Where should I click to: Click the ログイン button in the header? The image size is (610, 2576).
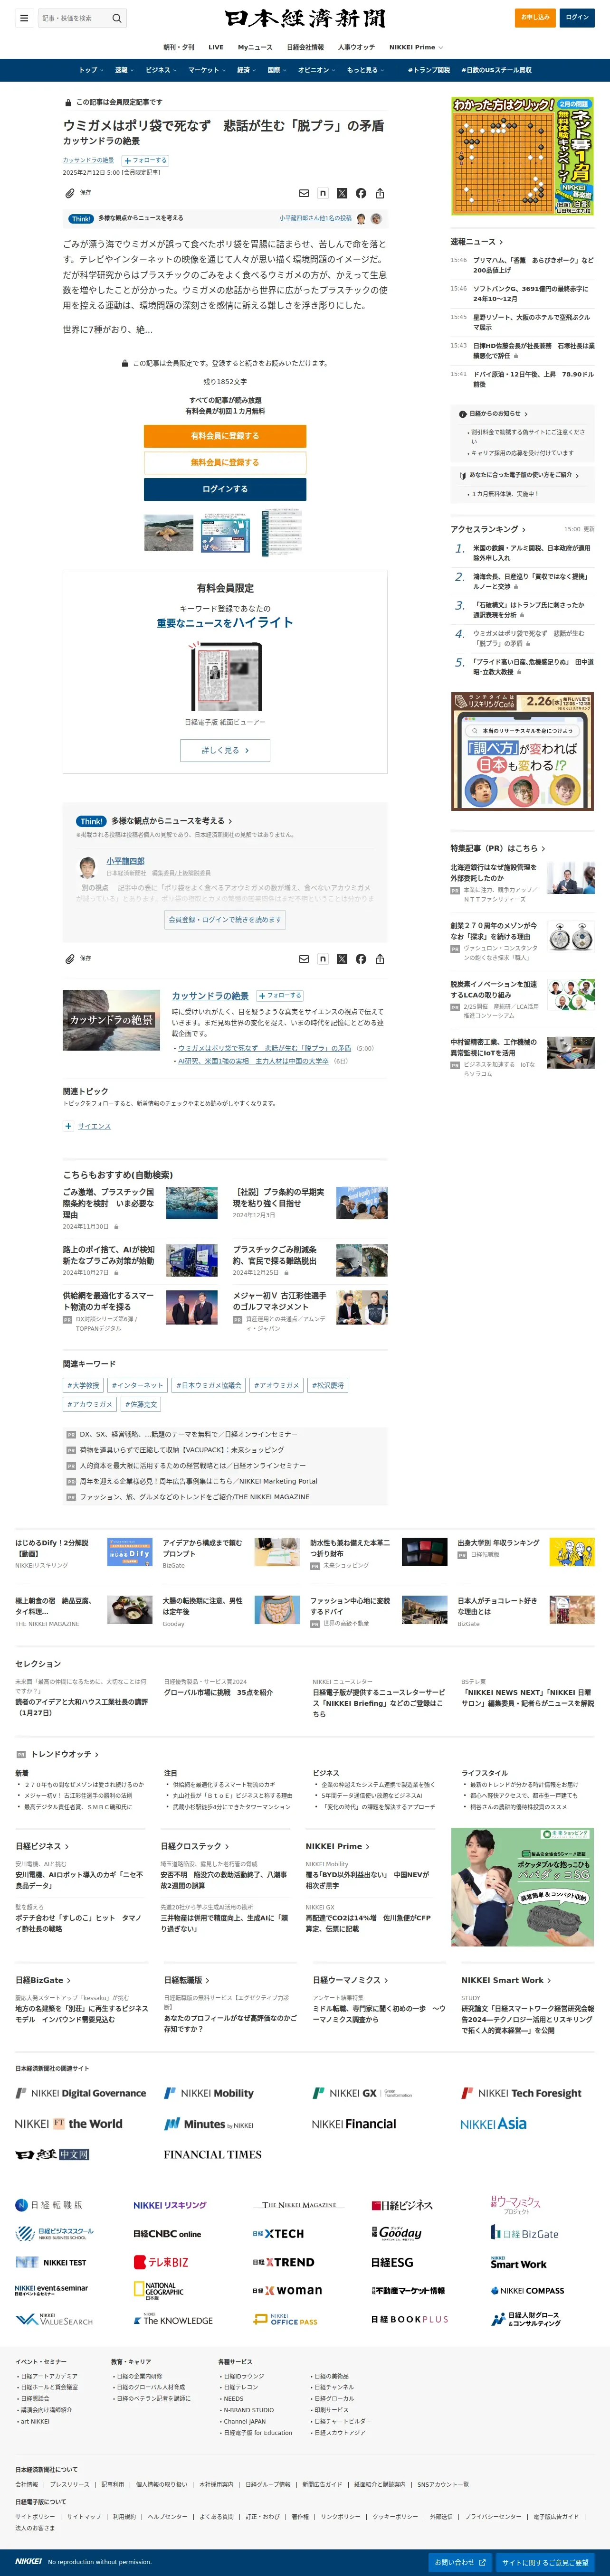click(577, 17)
